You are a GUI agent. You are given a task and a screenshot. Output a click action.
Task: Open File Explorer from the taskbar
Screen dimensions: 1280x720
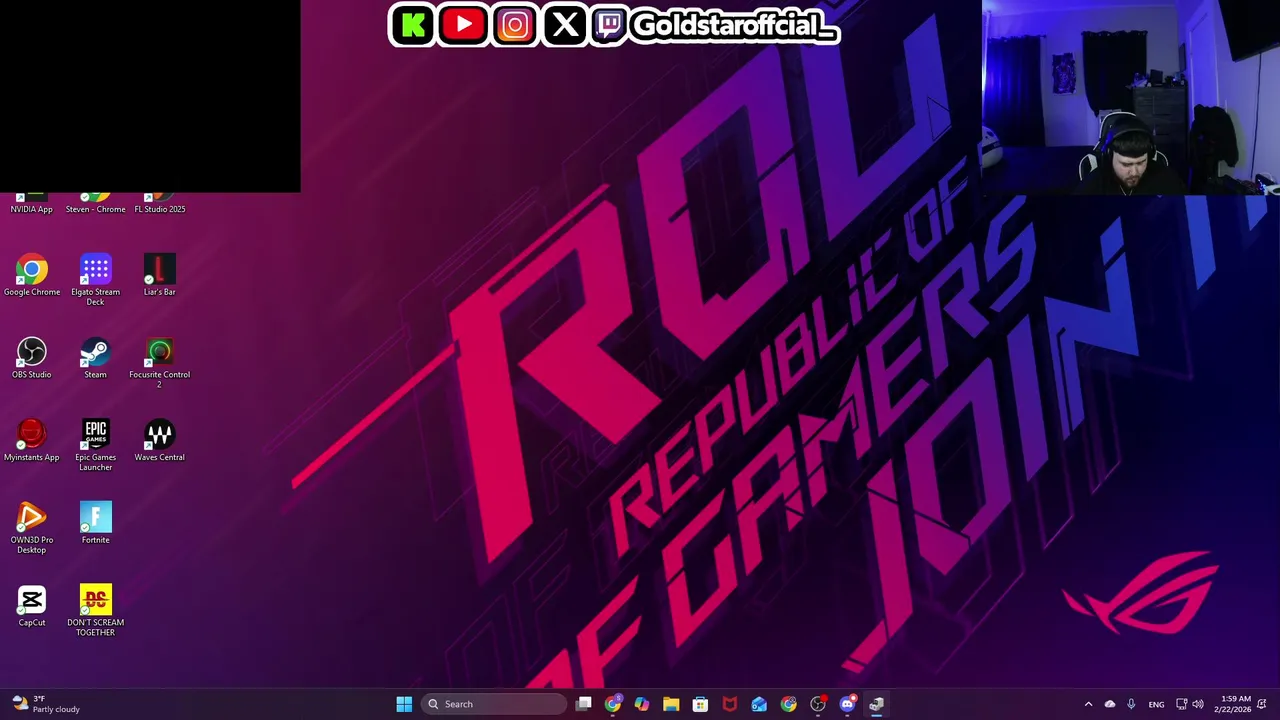671,704
